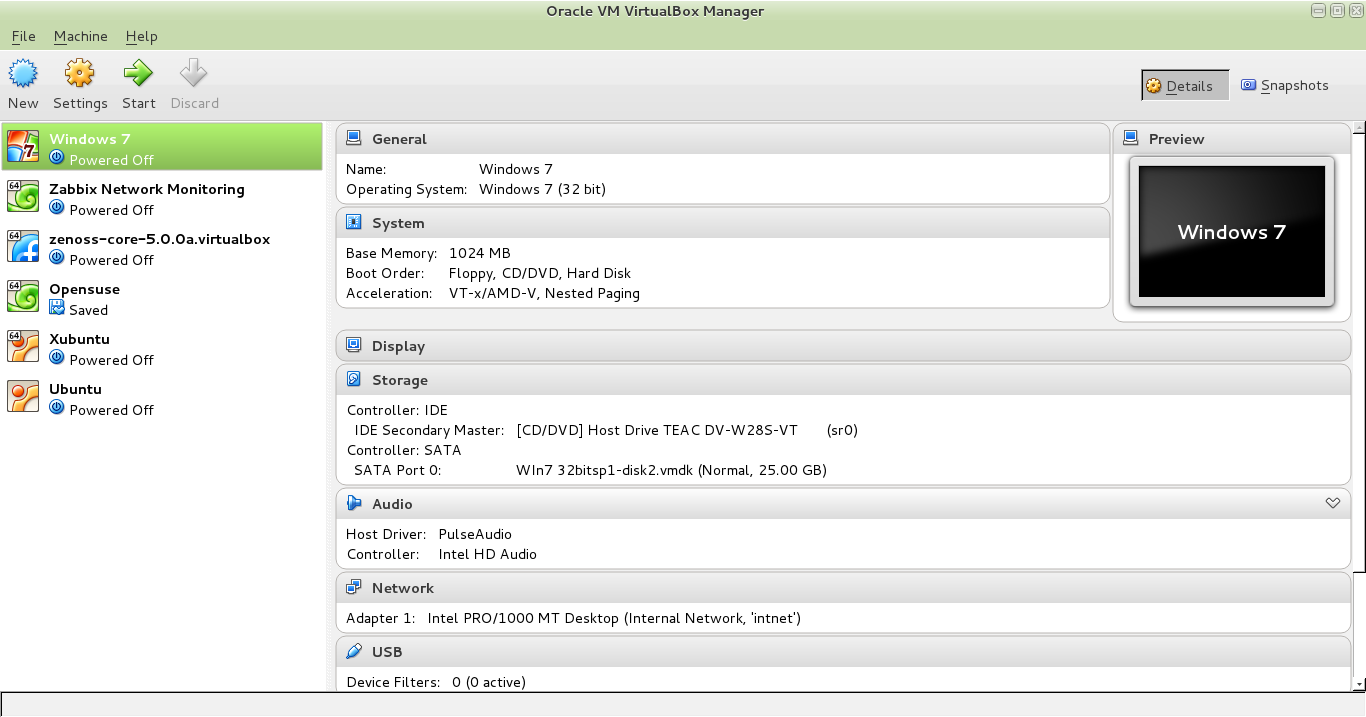Select the Zabbix Network Monitoring list entry
Viewport: 1366px width, 717px height.
(x=162, y=198)
